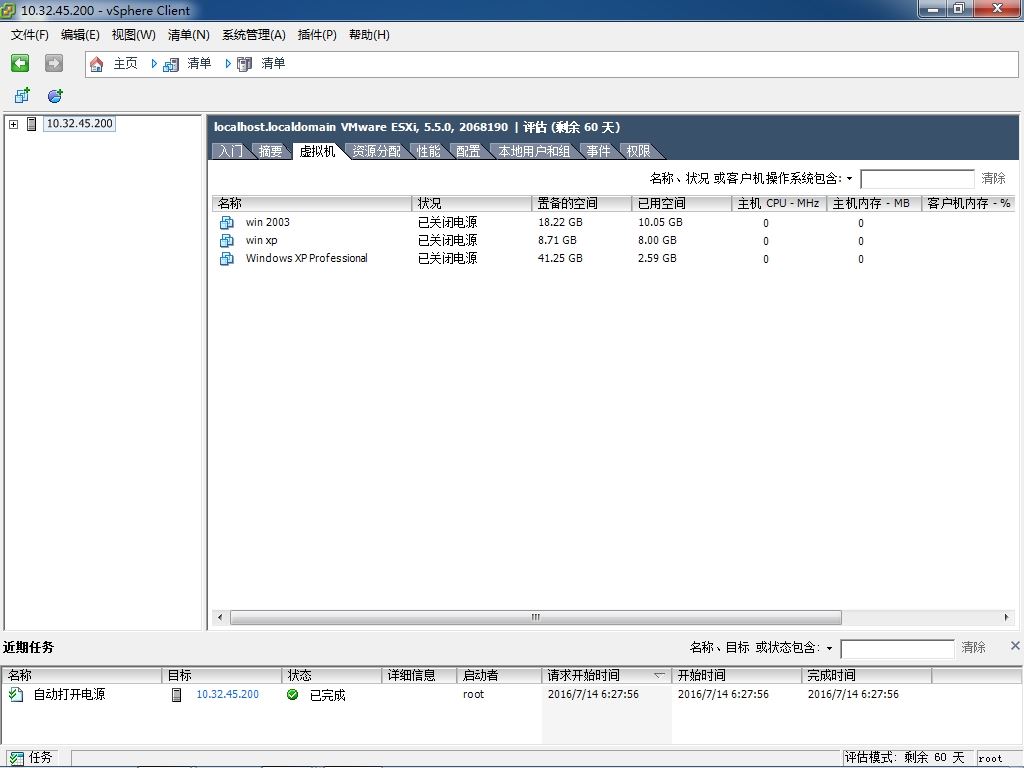The image size is (1024, 768).
Task: Open the 系统管理(A) menu
Action: tap(253, 35)
